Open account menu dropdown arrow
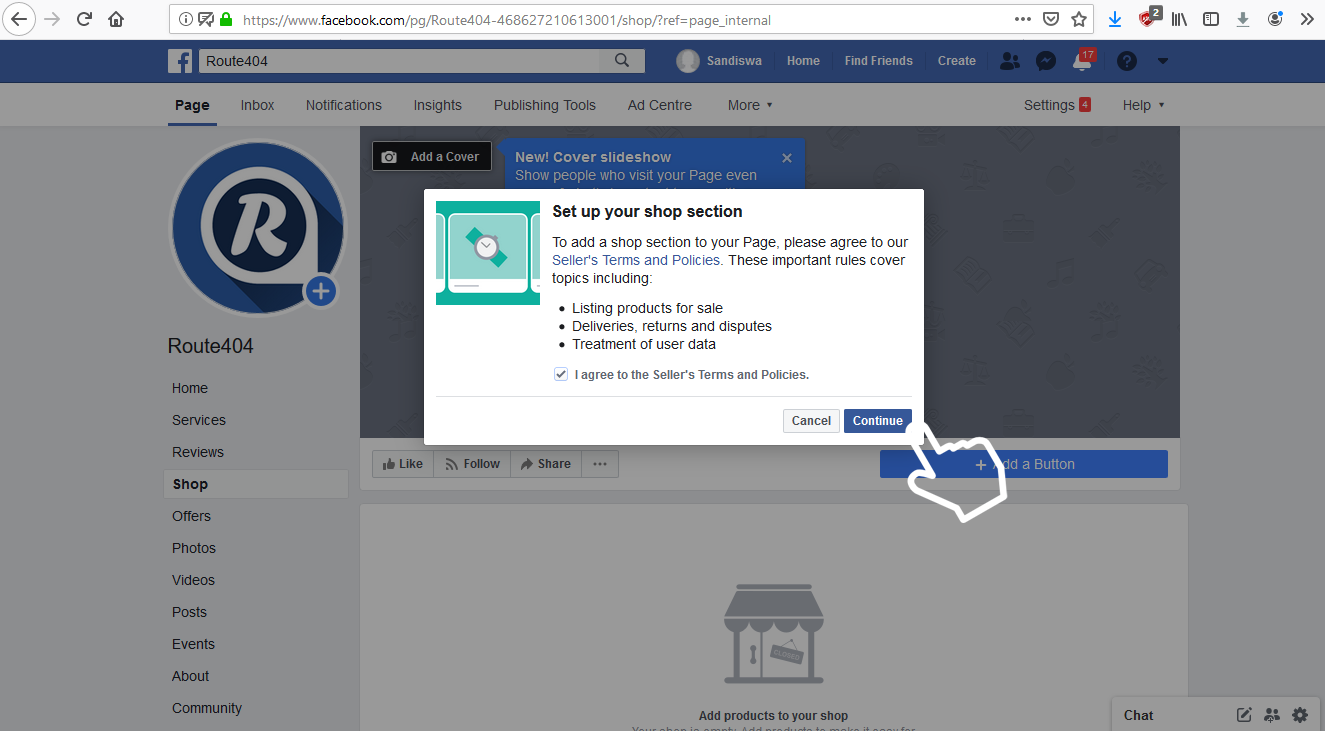Image resolution: width=1325 pixels, height=731 pixels. 1162,61
